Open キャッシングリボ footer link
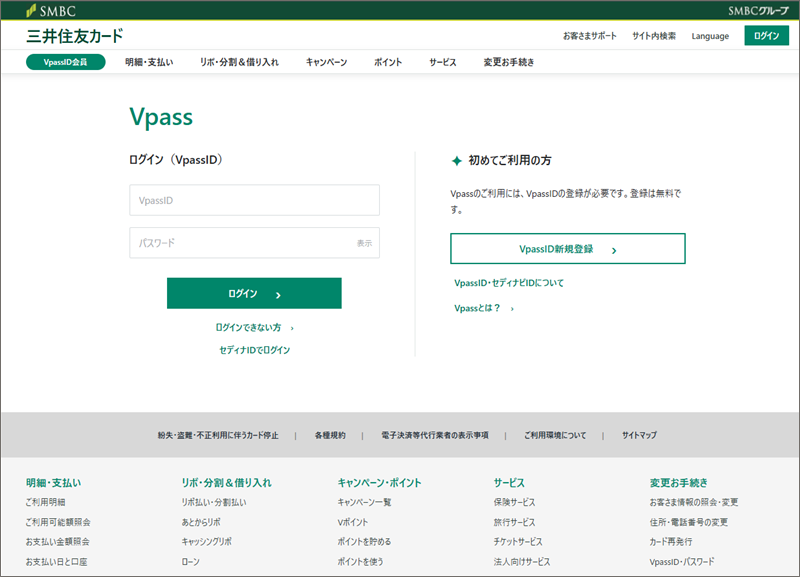The height and width of the screenshot is (577, 800). (x=206, y=542)
